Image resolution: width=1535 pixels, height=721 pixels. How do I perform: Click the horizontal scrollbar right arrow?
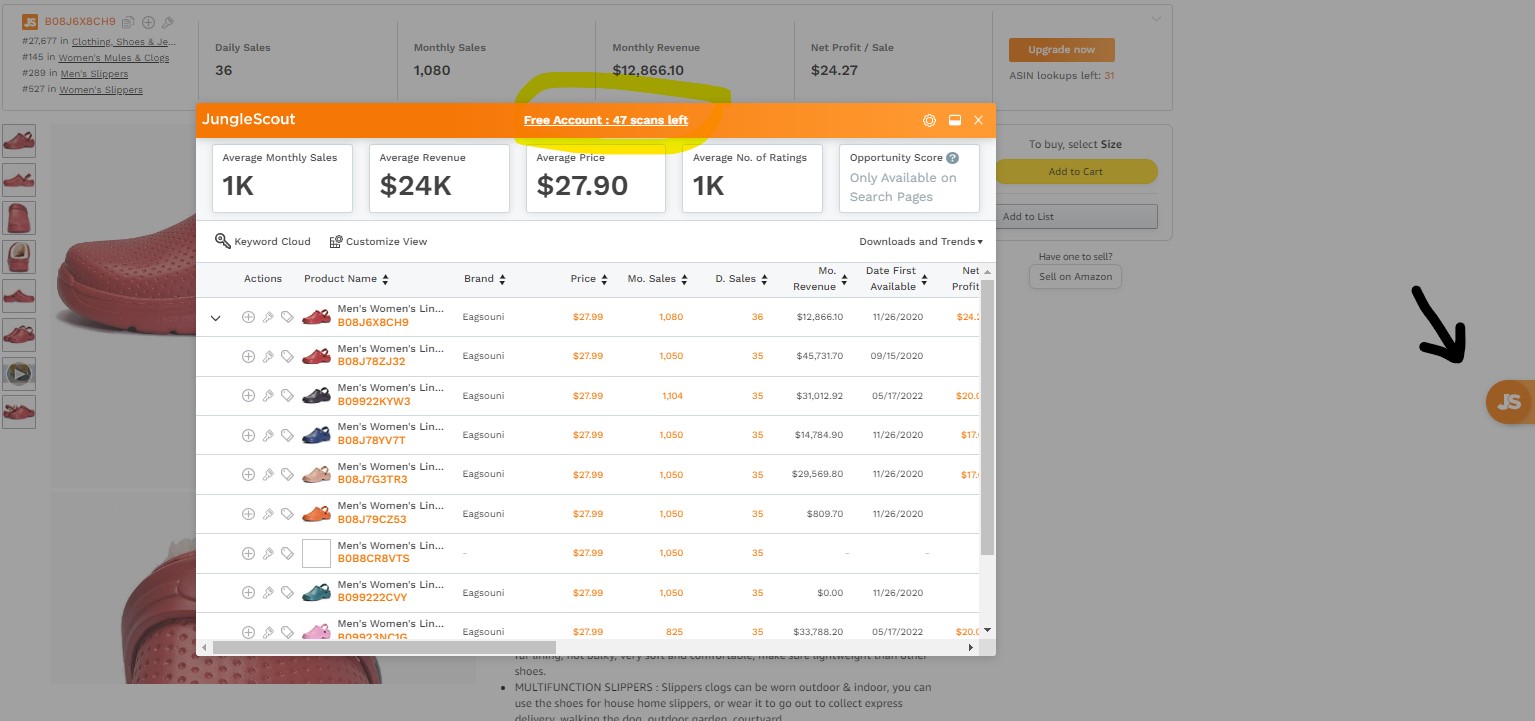(970, 648)
